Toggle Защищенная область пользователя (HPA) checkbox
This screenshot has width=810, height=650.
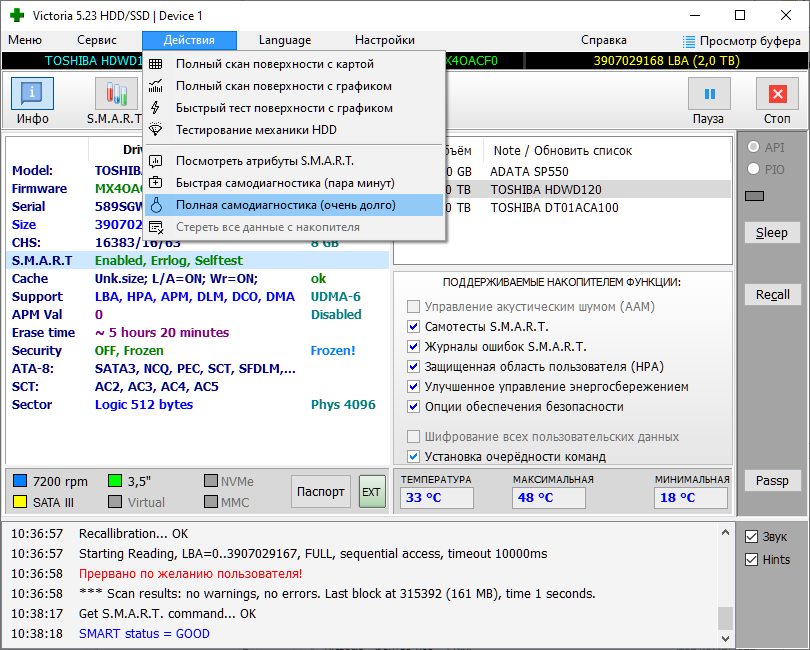pyautogui.click(x=413, y=366)
